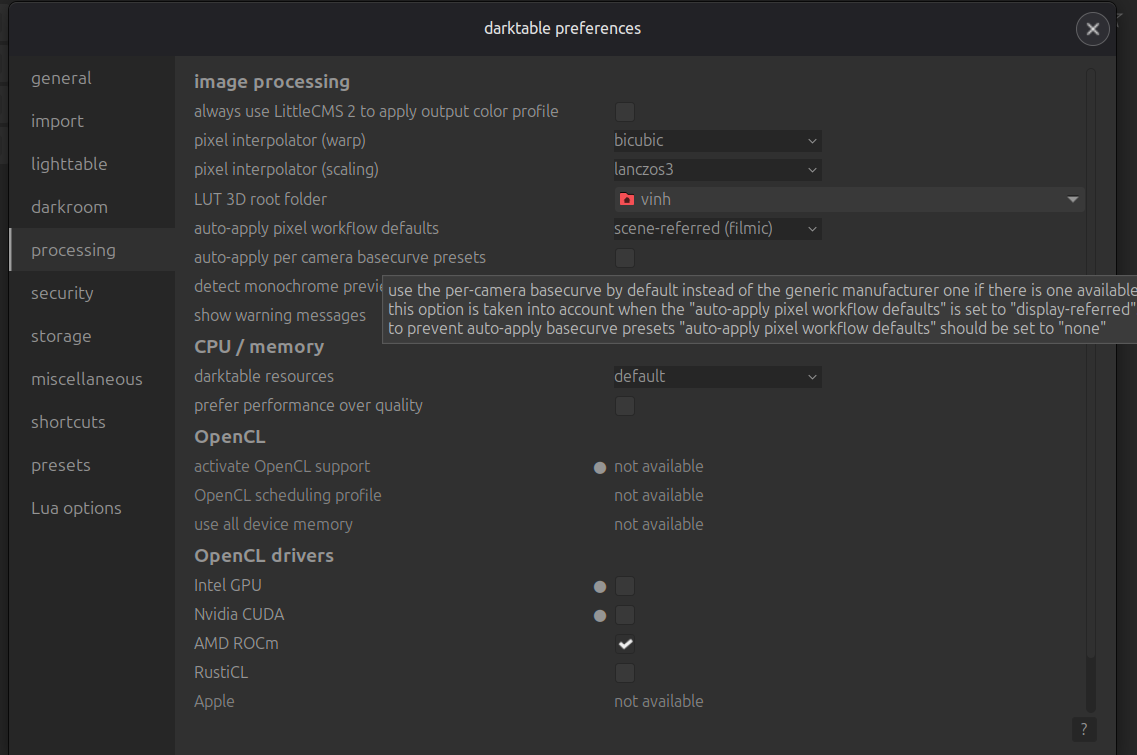
Task: Open LUT 3D root folder chooser arrow
Action: point(1072,200)
